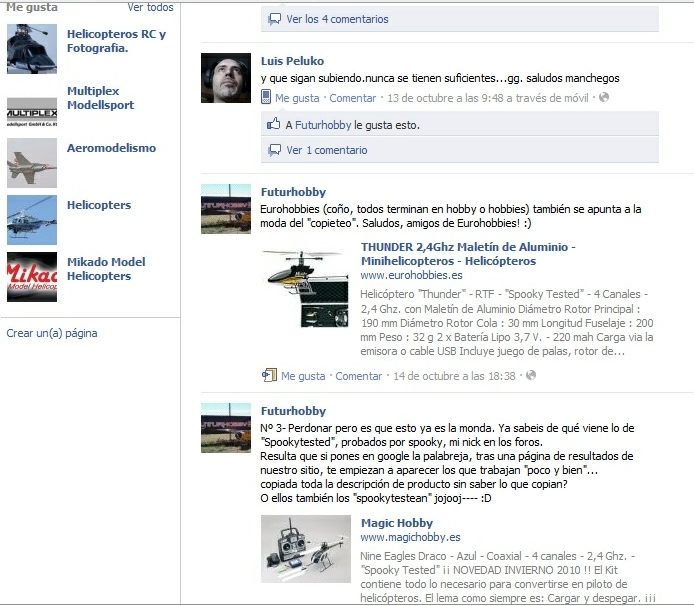Open the "Helicopteros RC y Fotografia." page link
Screen dimensions: 694x606
tap(116, 41)
